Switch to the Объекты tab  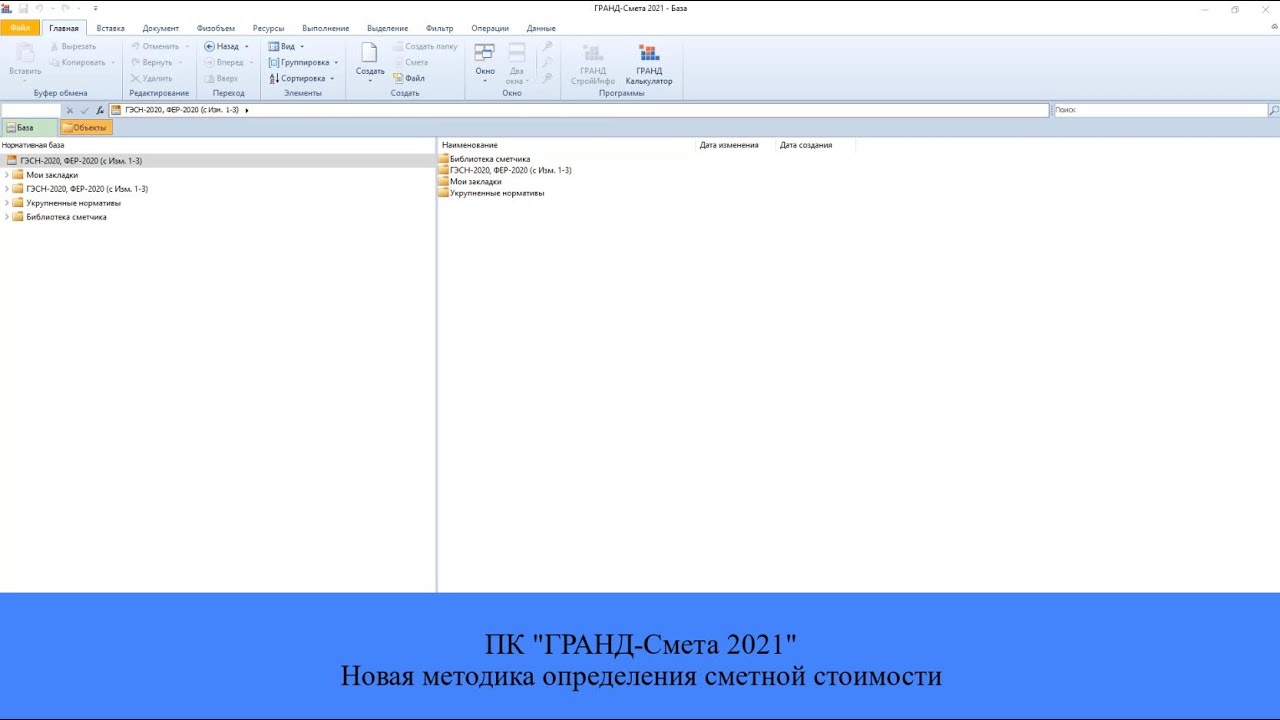[x=85, y=128]
